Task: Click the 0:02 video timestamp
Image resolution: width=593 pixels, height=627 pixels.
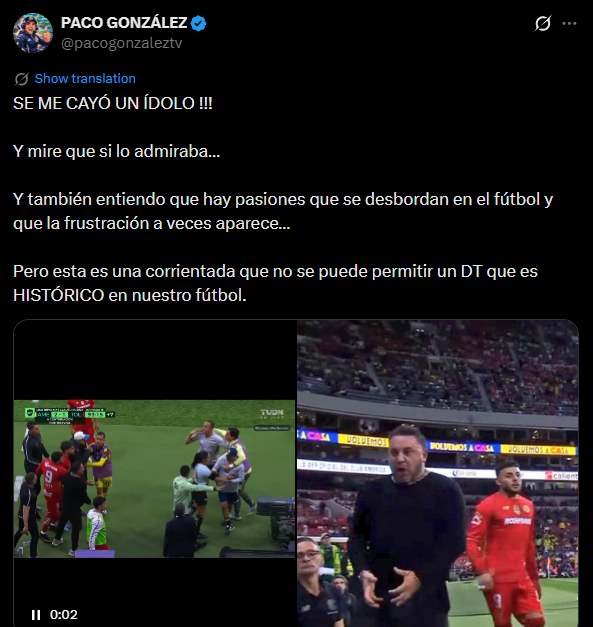Action: (x=64, y=615)
